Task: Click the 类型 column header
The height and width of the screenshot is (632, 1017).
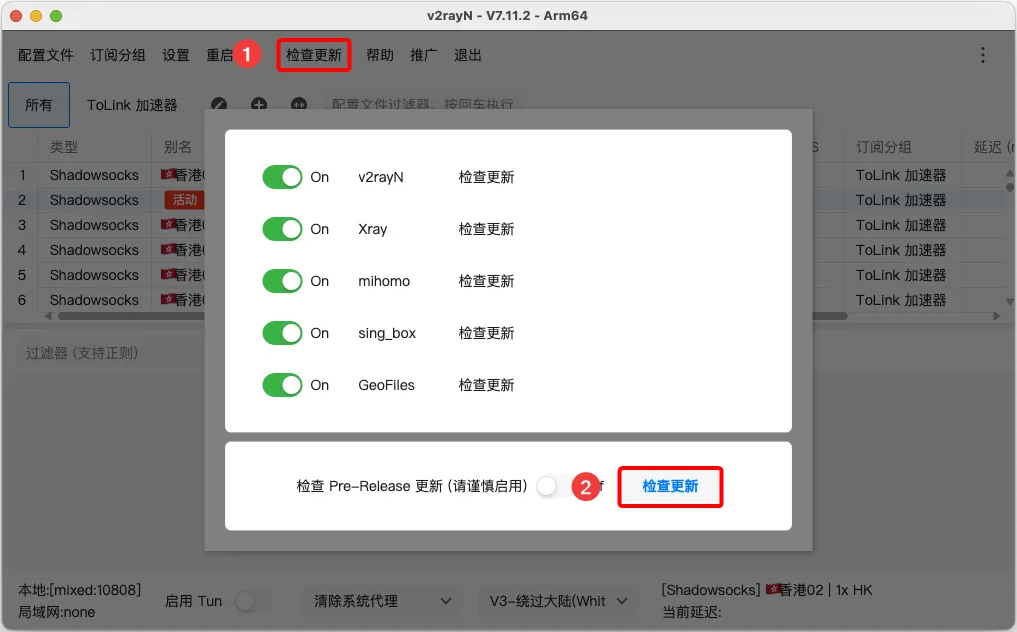Action: (64, 147)
